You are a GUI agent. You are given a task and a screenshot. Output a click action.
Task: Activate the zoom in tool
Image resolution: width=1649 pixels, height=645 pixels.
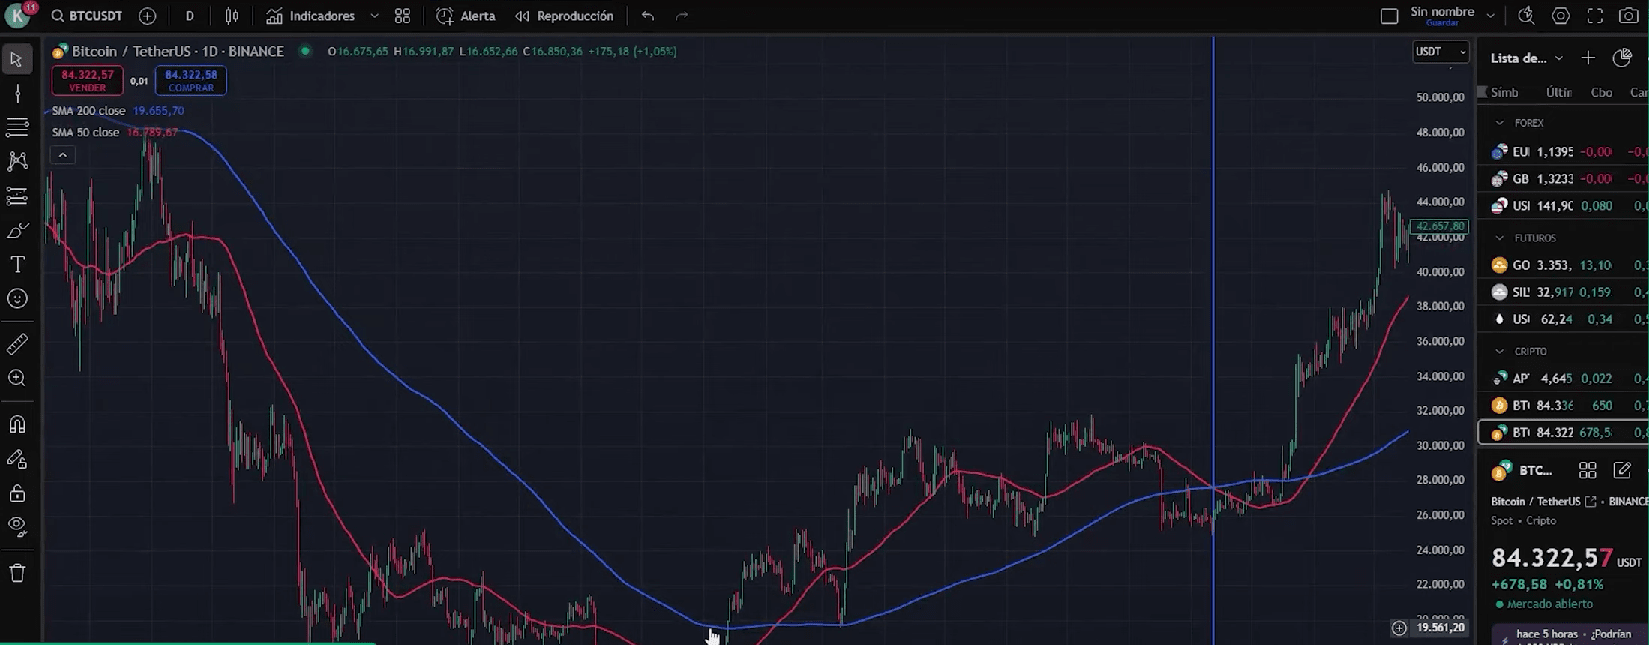tap(17, 379)
